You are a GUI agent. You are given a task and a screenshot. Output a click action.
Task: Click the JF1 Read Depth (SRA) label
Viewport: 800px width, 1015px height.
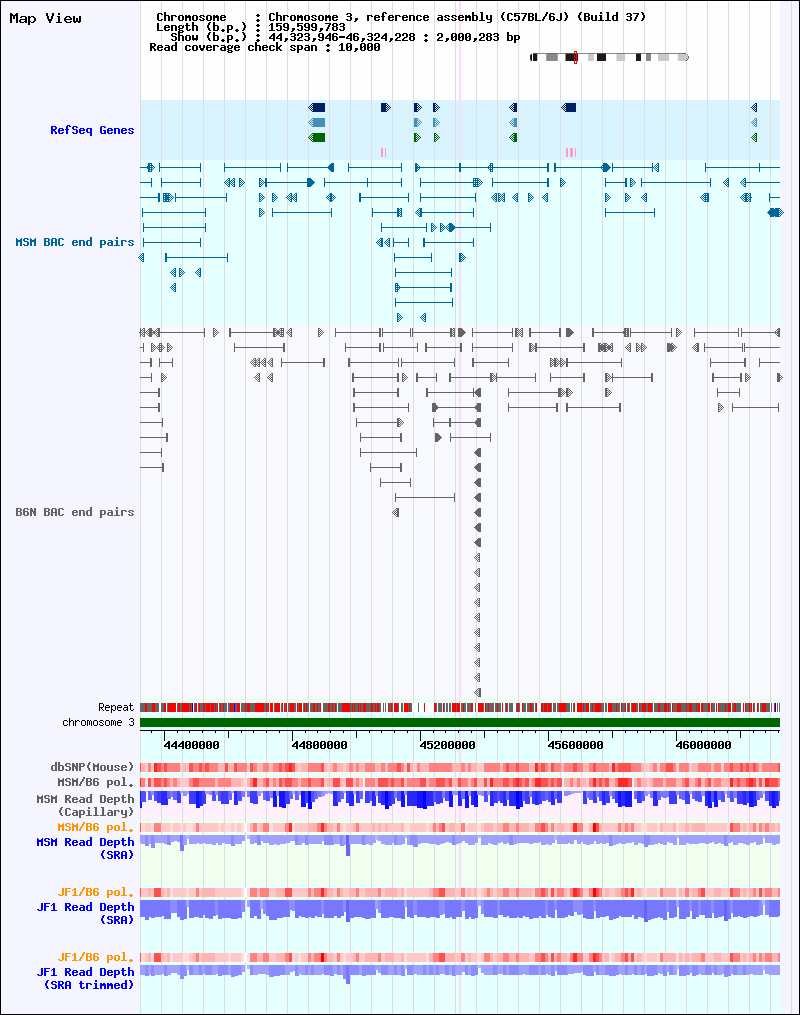85,913
